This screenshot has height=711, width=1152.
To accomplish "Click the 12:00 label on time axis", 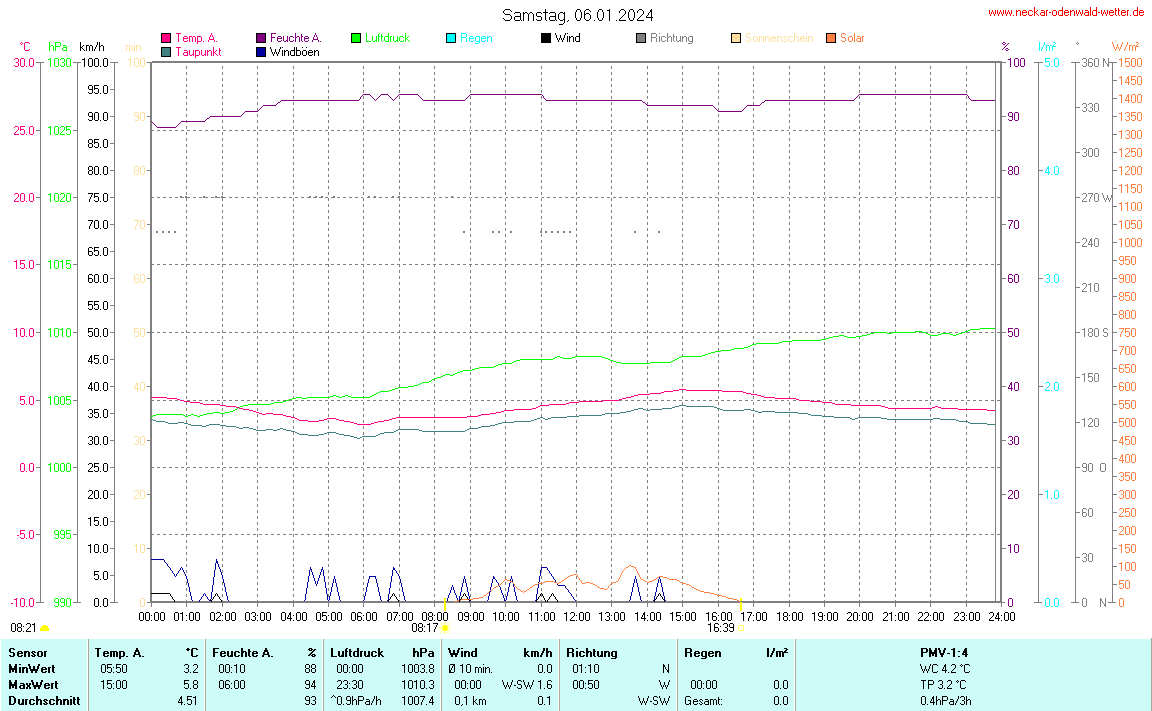I will pyautogui.click(x=577, y=617).
